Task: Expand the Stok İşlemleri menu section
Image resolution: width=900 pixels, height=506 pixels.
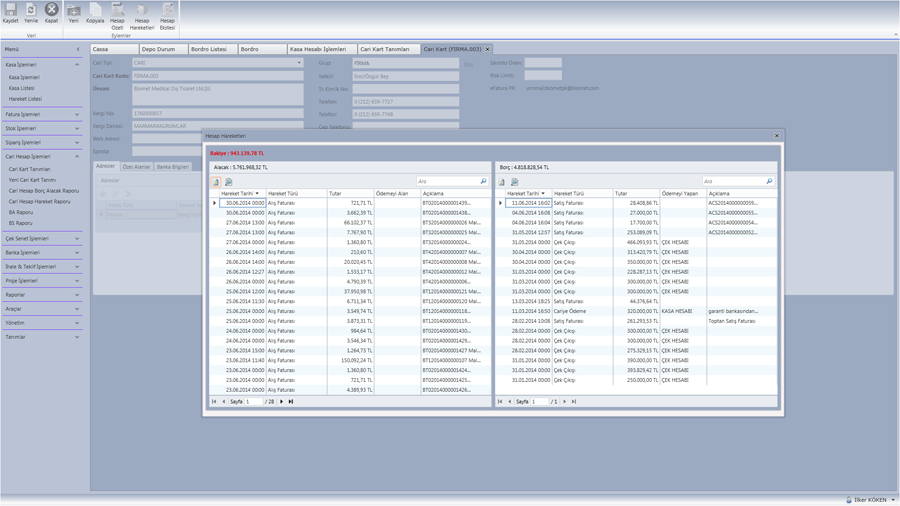Action: pyautogui.click(x=42, y=128)
